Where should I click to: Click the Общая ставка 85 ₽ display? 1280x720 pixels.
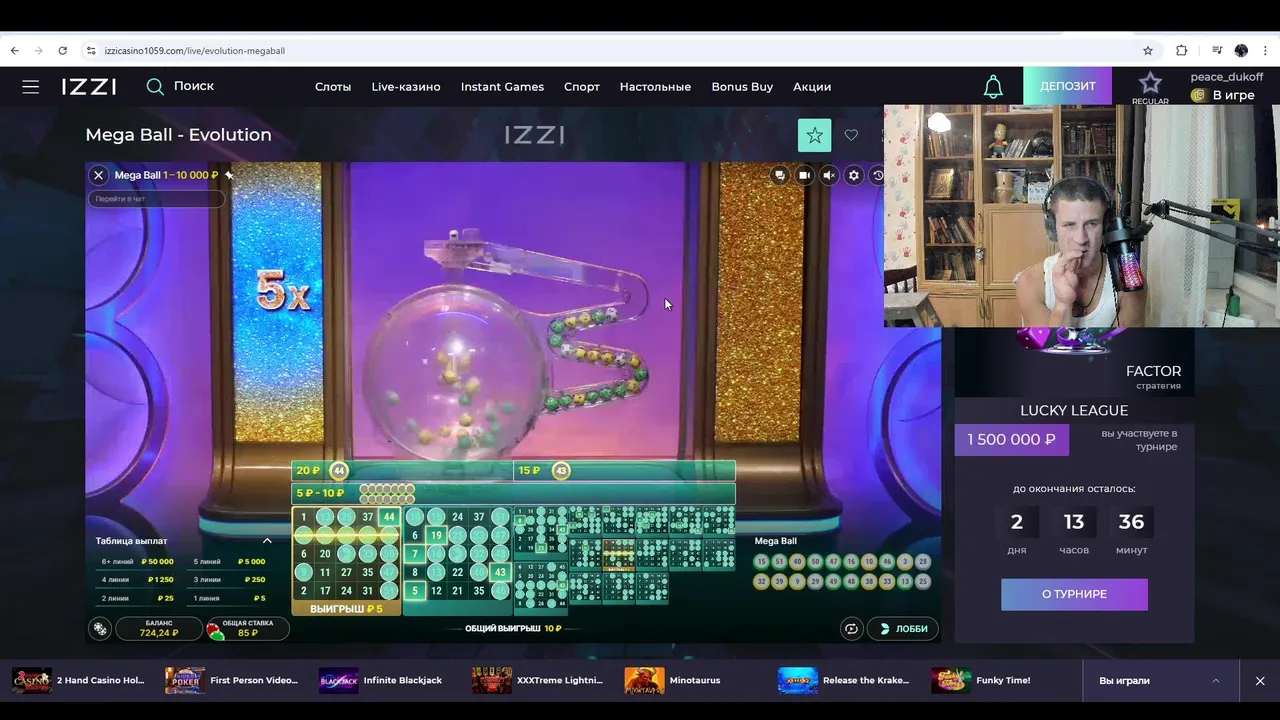pyautogui.click(x=248, y=628)
